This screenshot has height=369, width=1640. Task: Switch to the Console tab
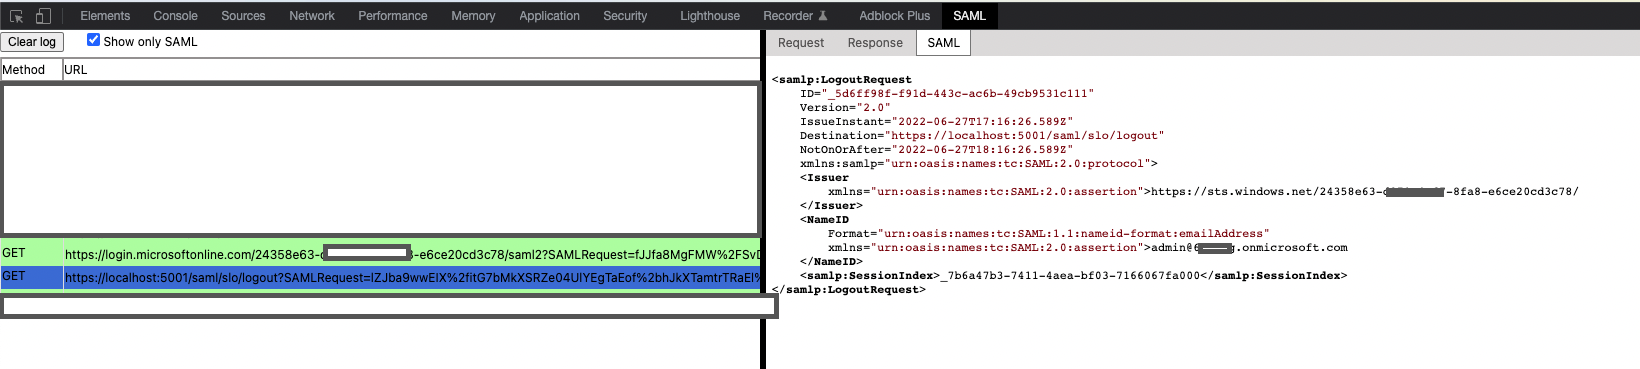[x=175, y=16]
